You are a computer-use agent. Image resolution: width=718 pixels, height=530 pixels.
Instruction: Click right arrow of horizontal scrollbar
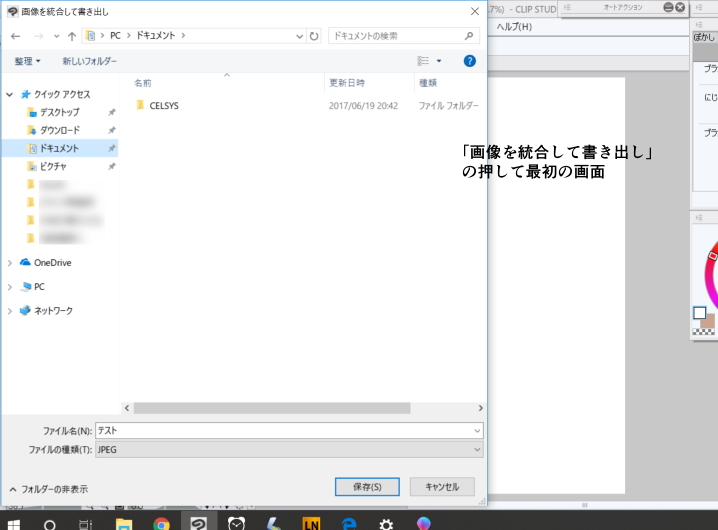[480, 408]
